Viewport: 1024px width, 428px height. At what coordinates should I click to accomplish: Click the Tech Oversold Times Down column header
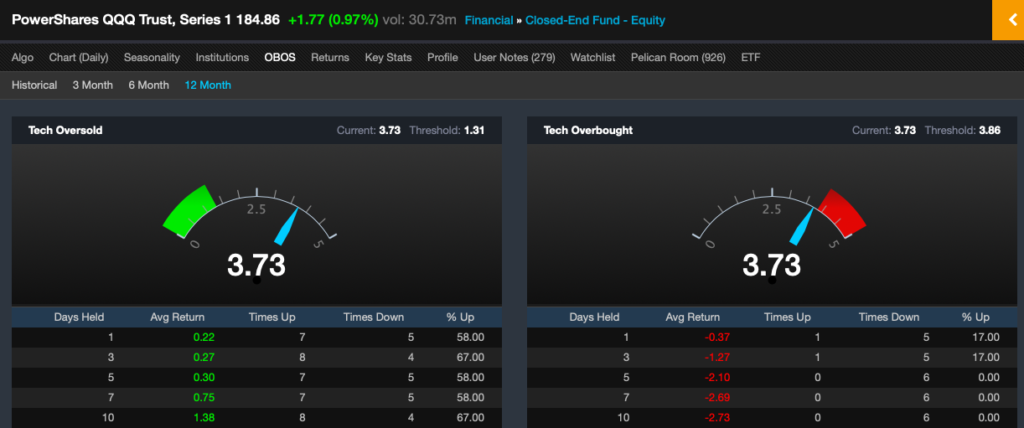coord(374,318)
